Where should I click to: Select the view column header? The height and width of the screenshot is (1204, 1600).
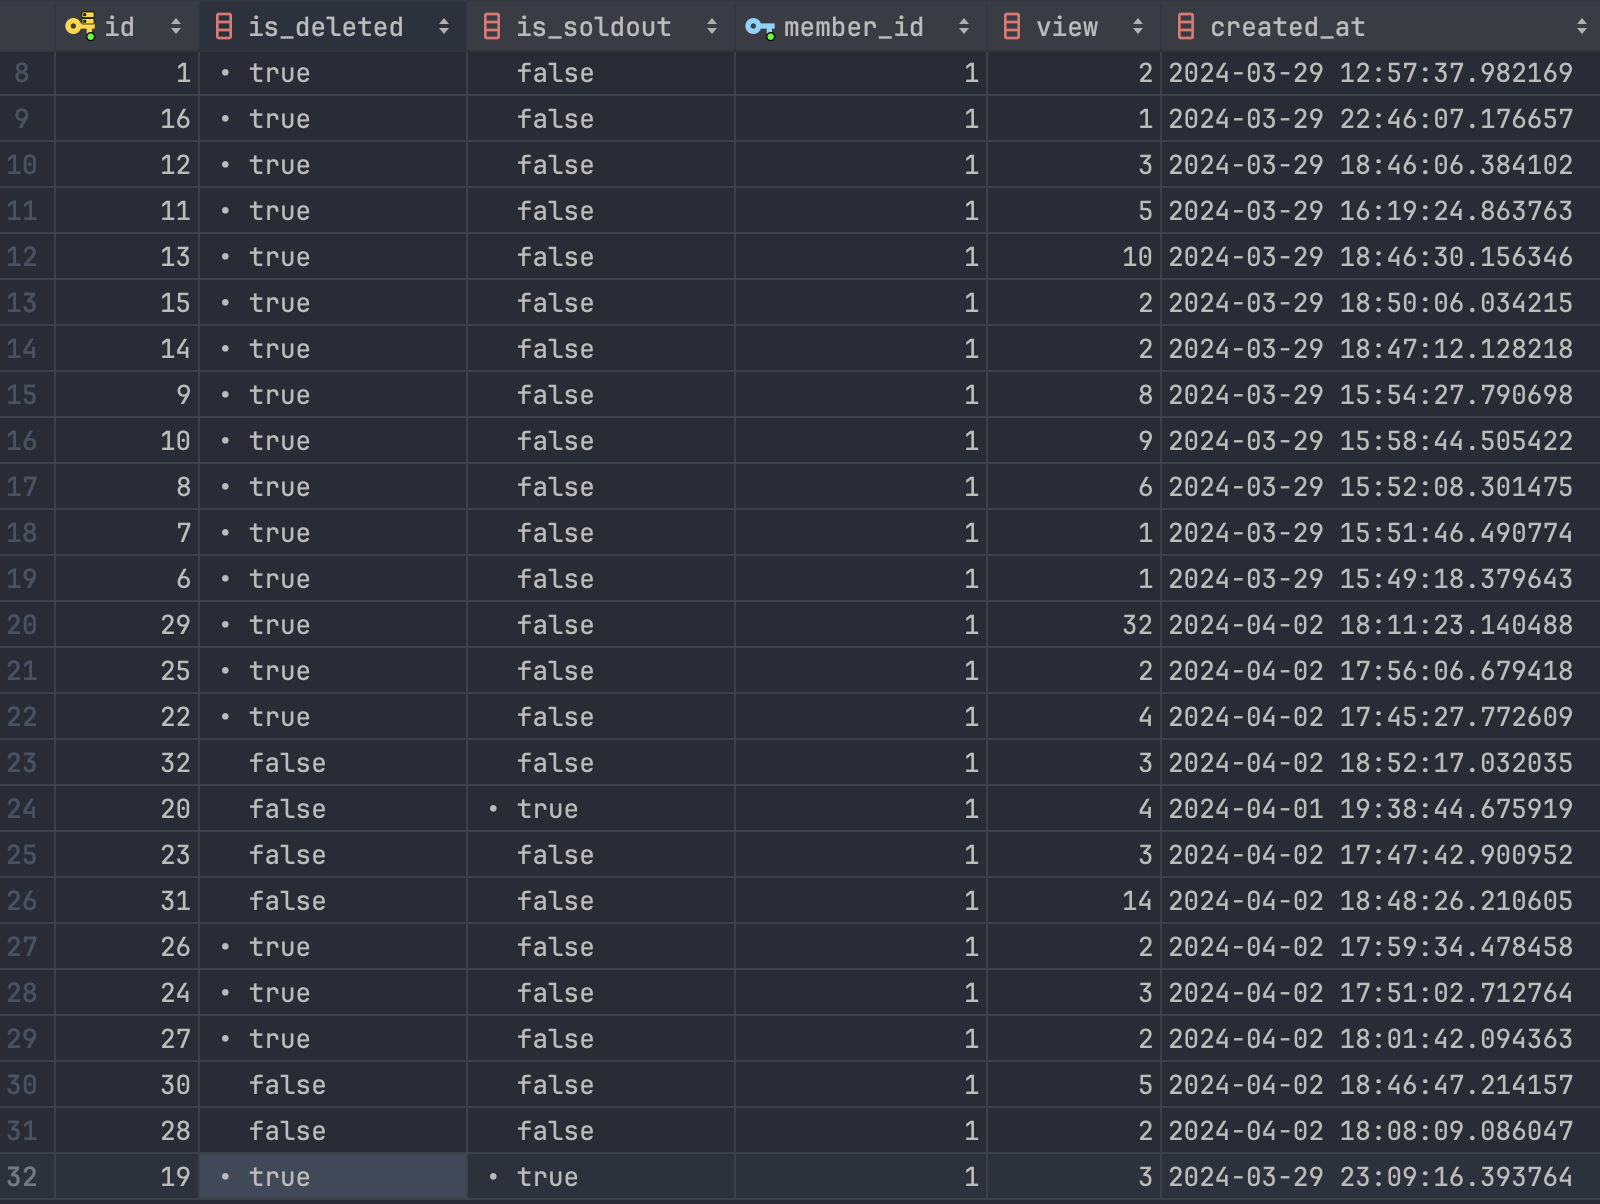[1074, 26]
